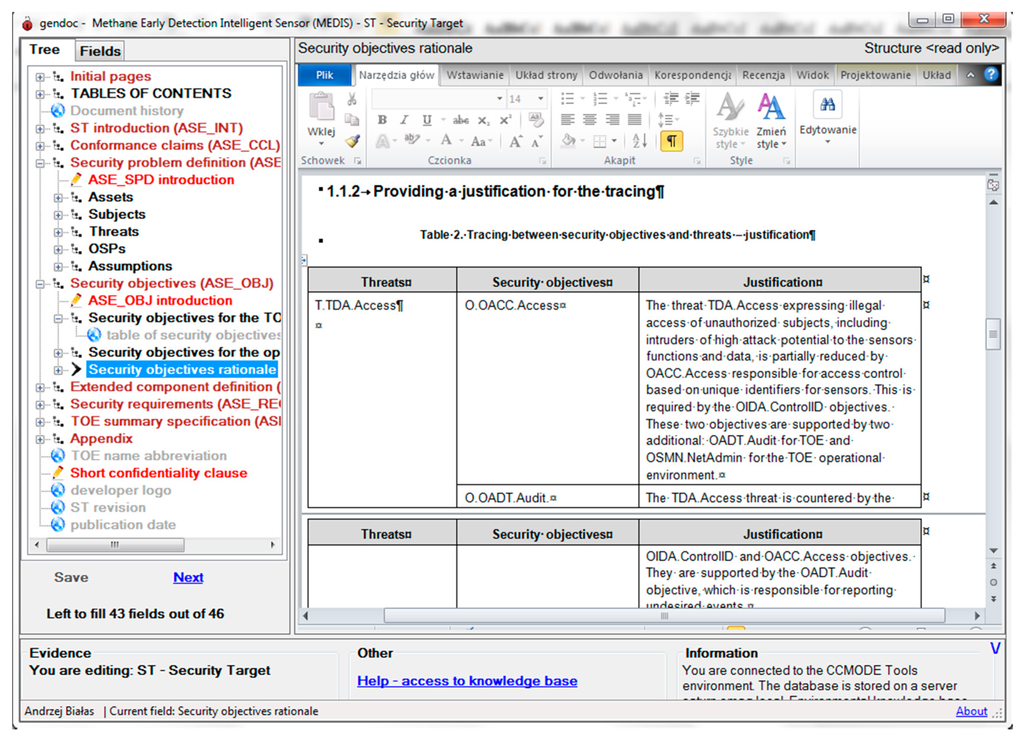Click the Next link
Screen dimensions: 1024x740
[188, 577]
